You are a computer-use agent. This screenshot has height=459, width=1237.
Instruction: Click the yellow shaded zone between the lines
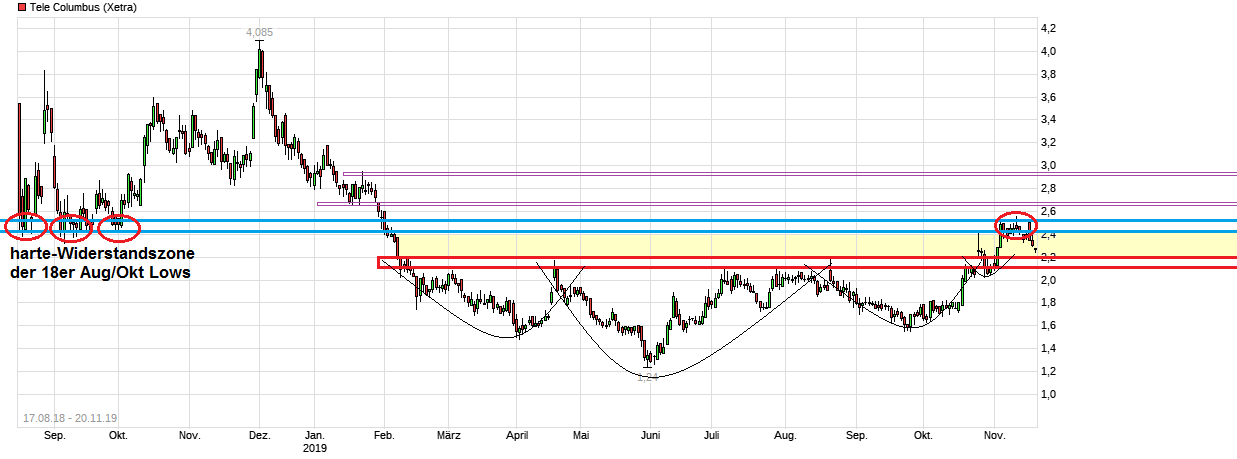[700, 245]
